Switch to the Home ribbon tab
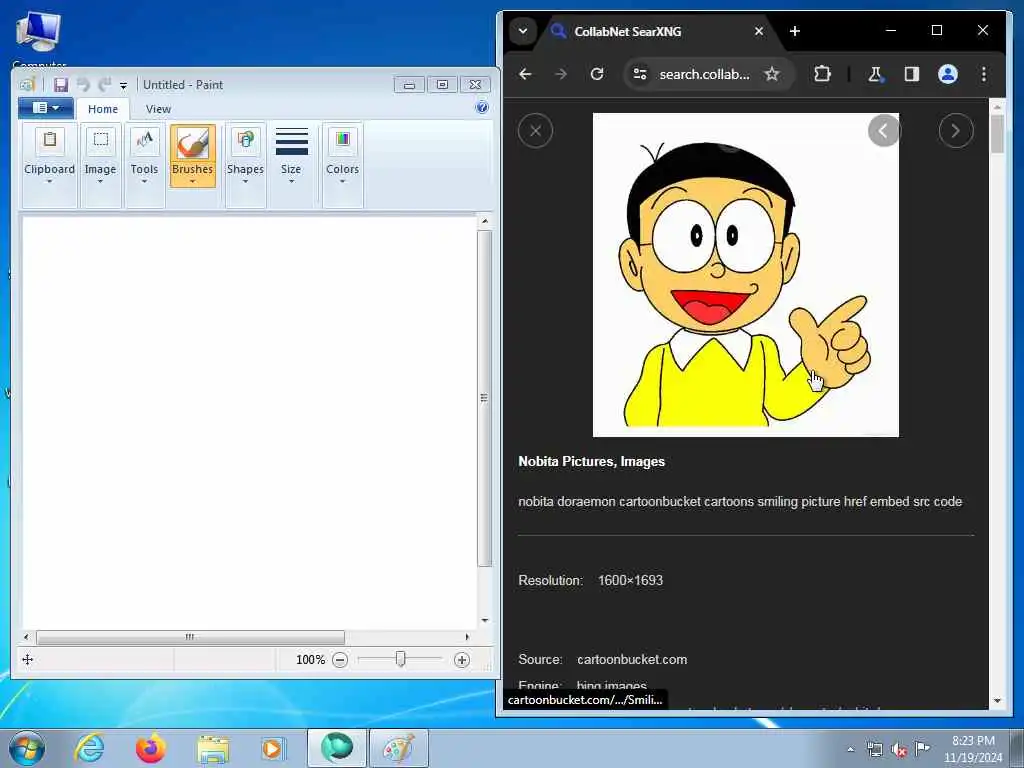Screen dimensions: 1024x768 pyautogui.click(x=103, y=109)
